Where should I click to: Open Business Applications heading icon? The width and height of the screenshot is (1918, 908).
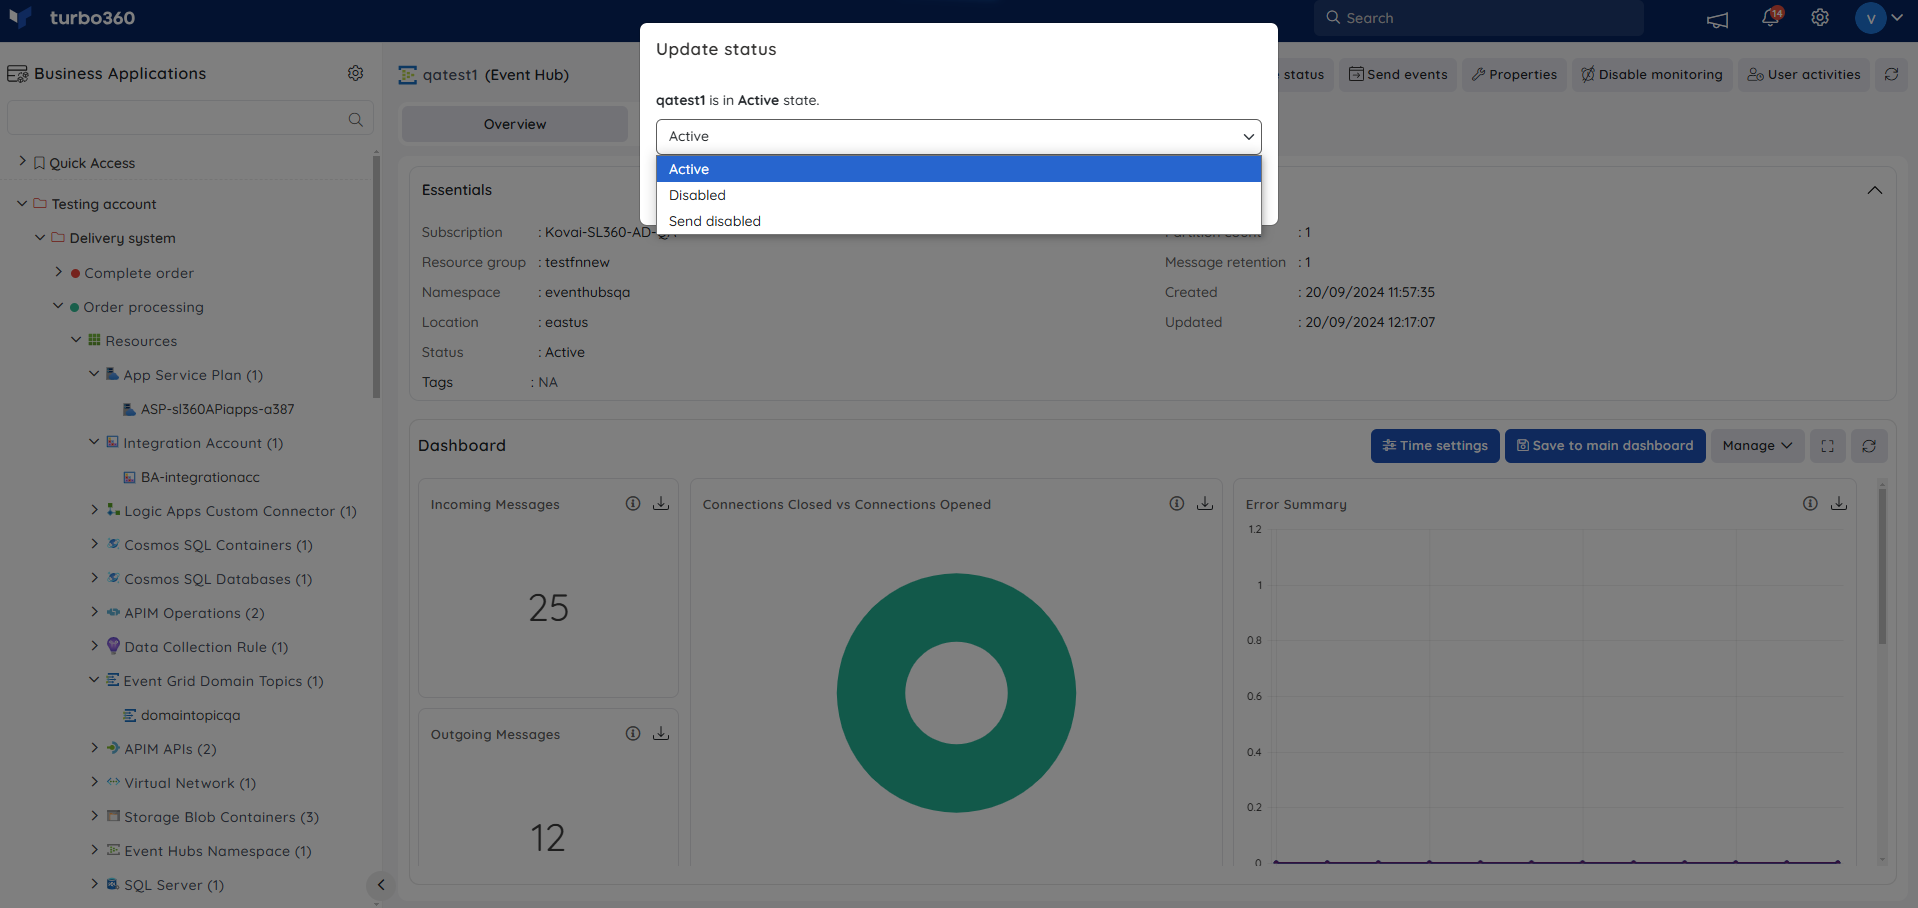pos(18,74)
